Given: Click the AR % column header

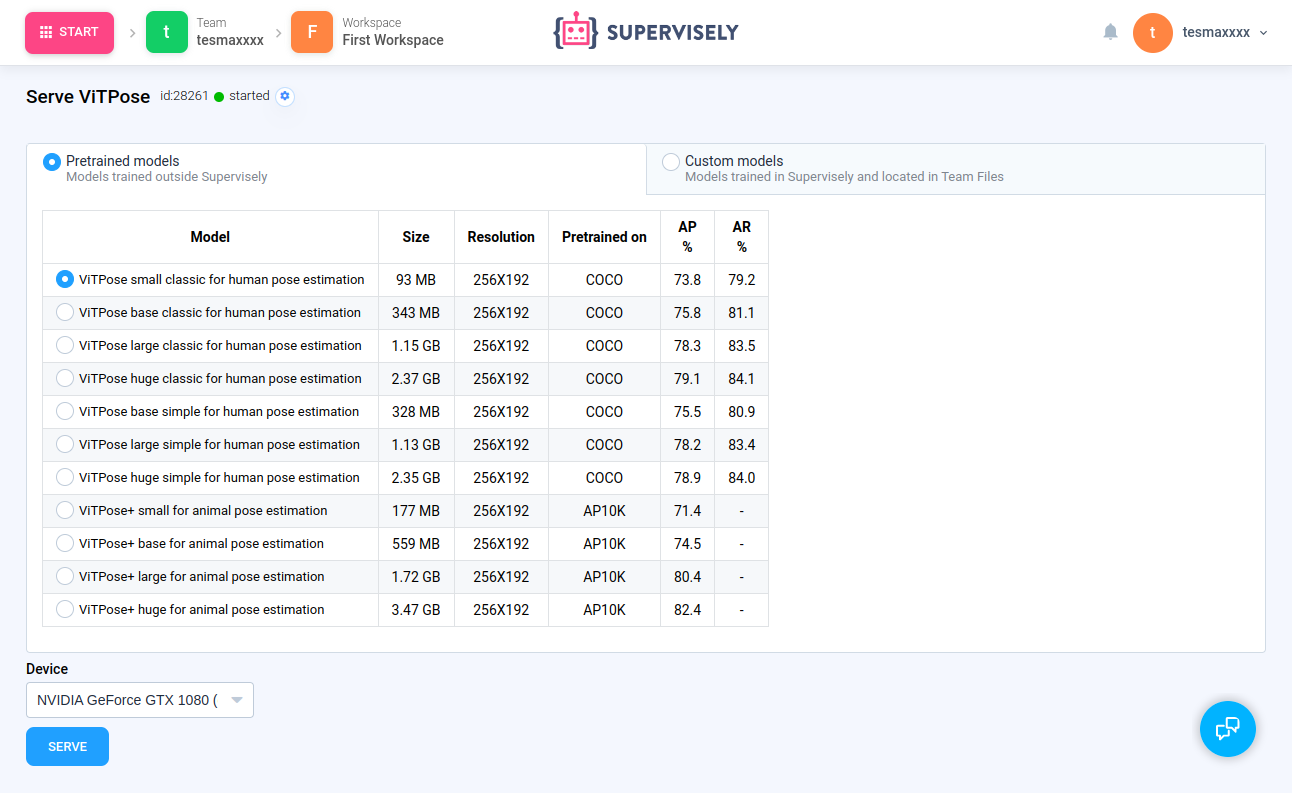Looking at the screenshot, I should coord(741,237).
